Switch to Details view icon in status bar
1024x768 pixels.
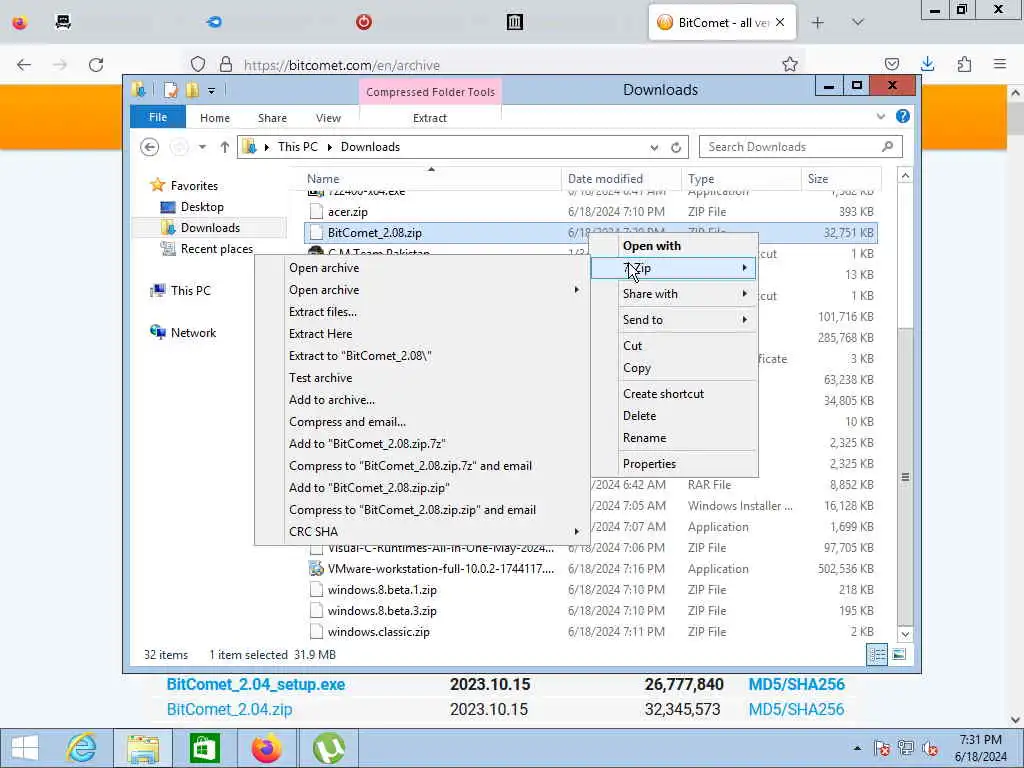(877, 654)
